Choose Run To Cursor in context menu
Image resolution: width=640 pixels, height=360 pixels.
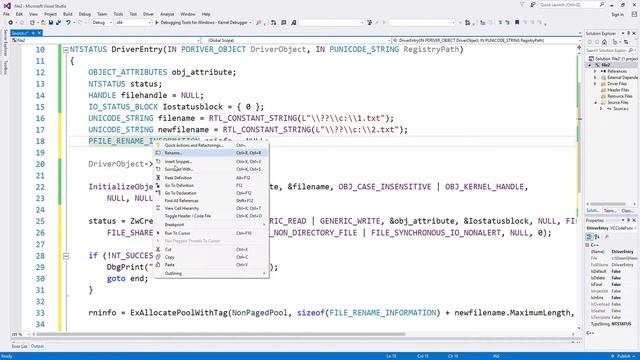(211, 233)
